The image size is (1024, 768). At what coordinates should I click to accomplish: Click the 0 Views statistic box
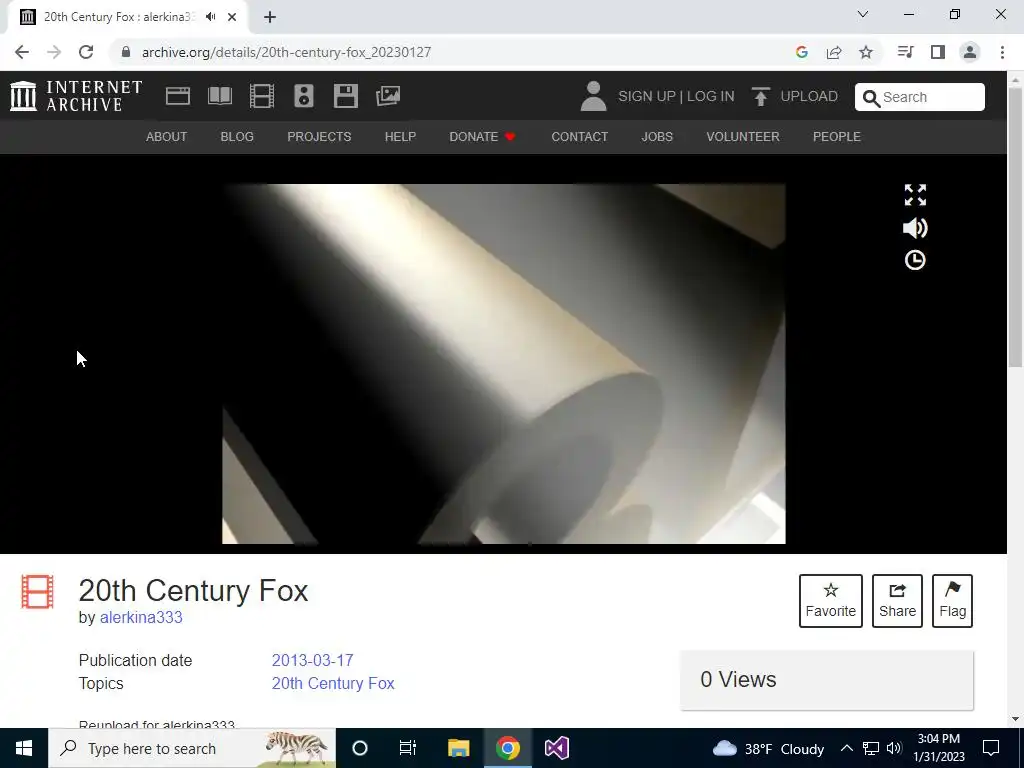tap(827, 680)
